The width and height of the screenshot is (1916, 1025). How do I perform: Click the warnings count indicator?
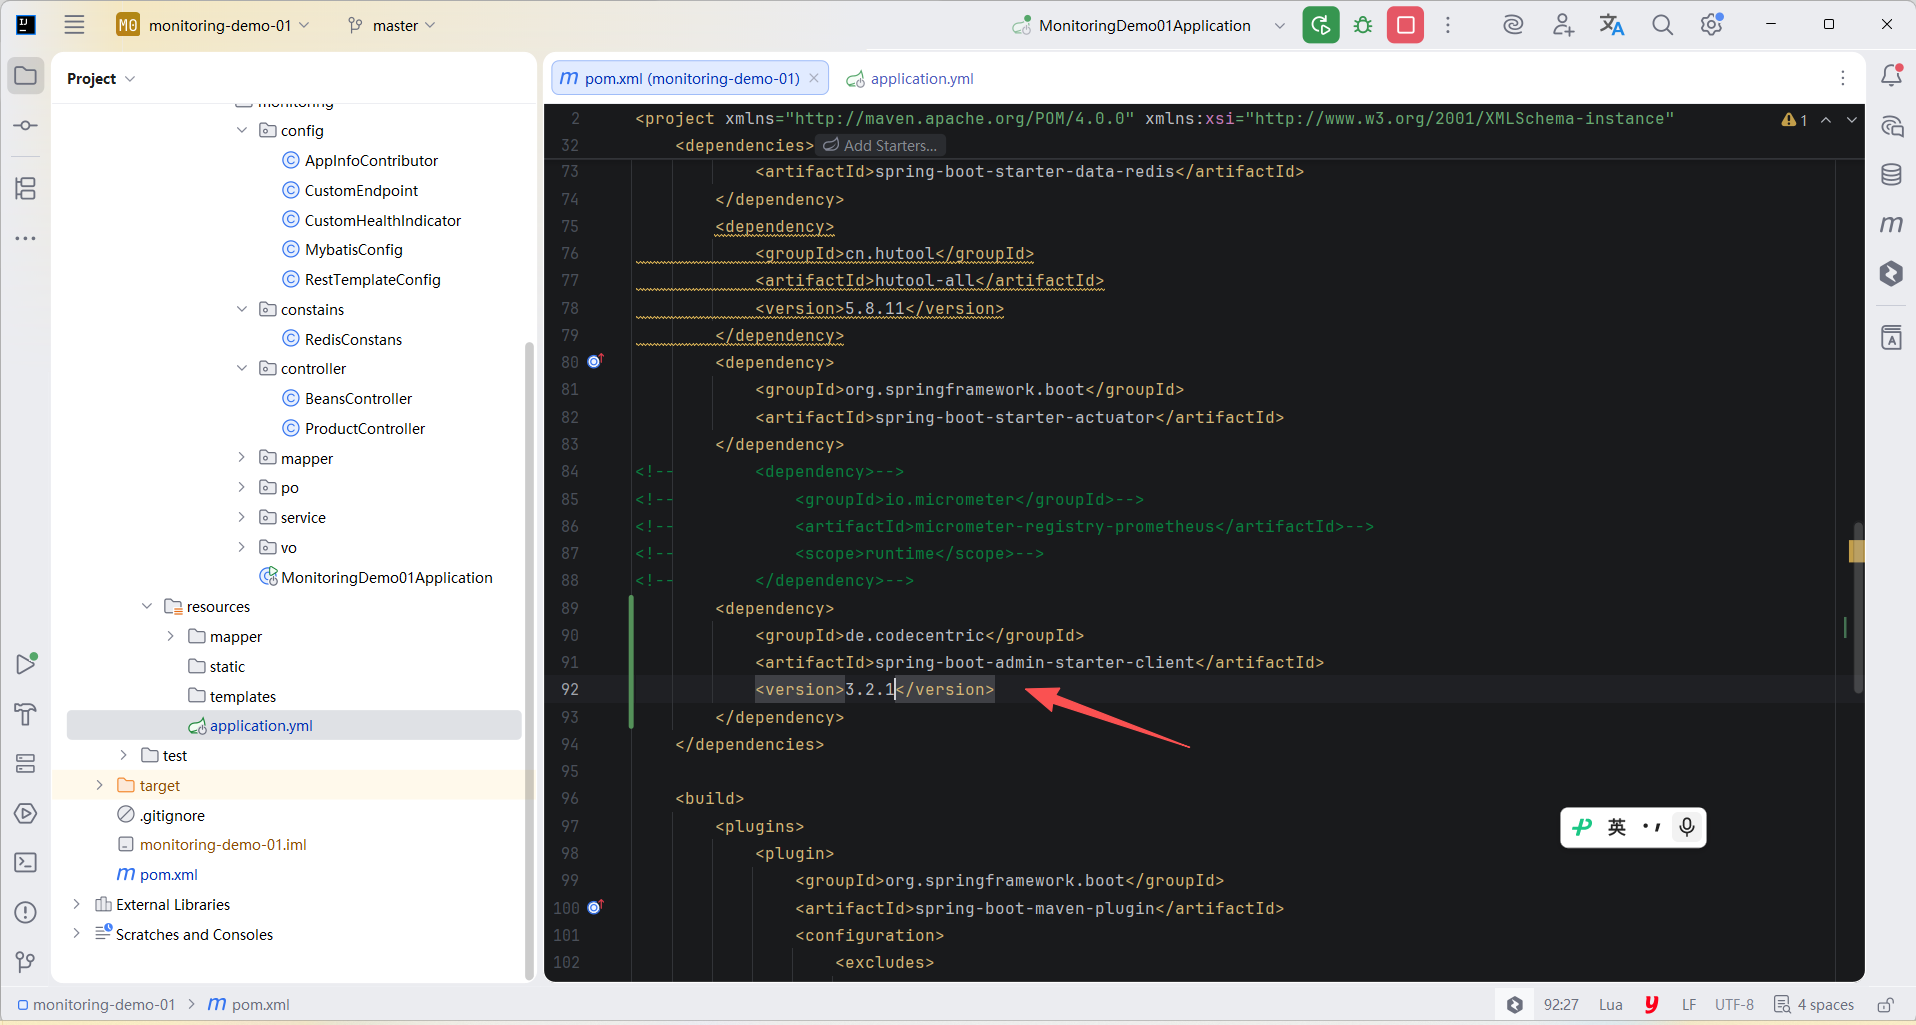[x=1794, y=120]
